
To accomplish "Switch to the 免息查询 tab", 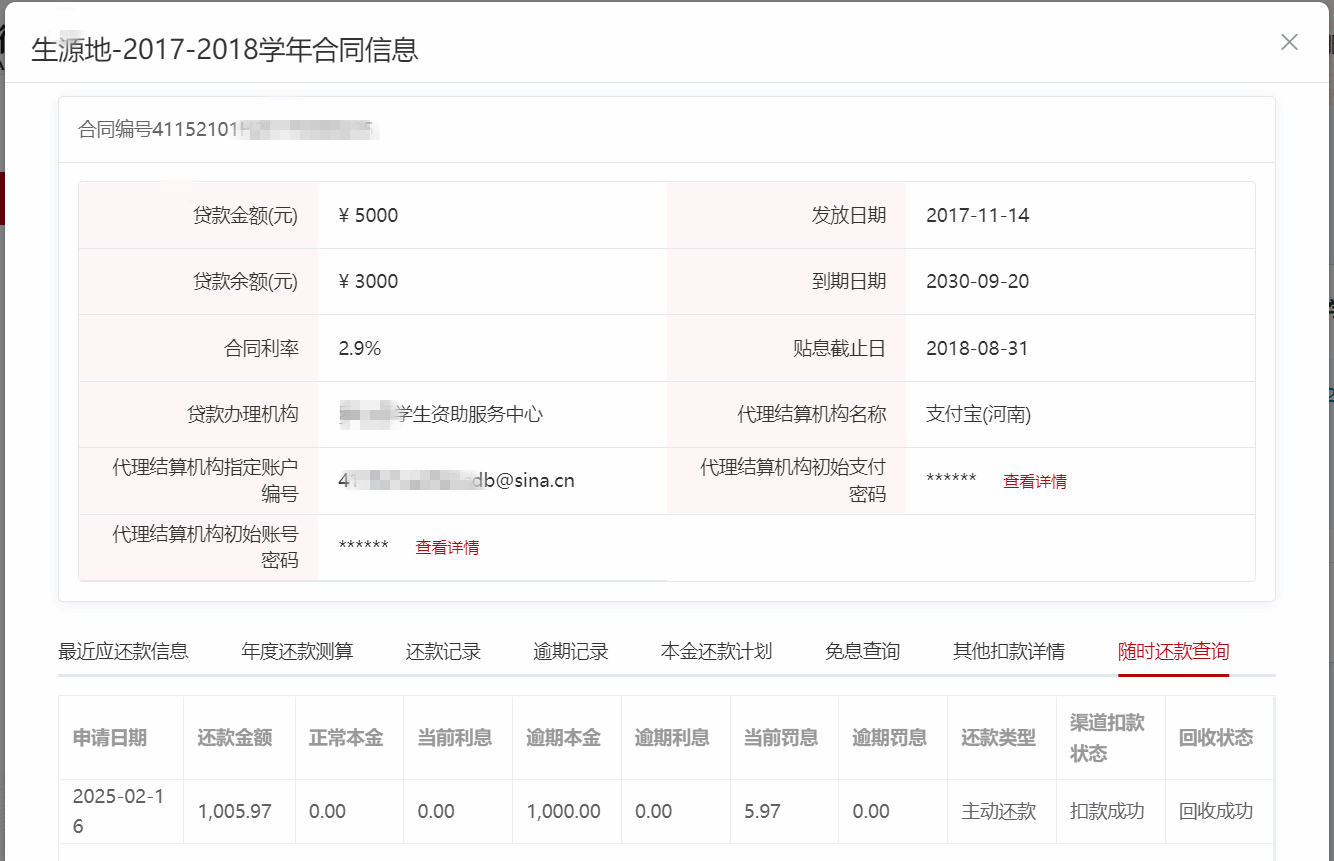I will pyautogui.click(x=862, y=652).
